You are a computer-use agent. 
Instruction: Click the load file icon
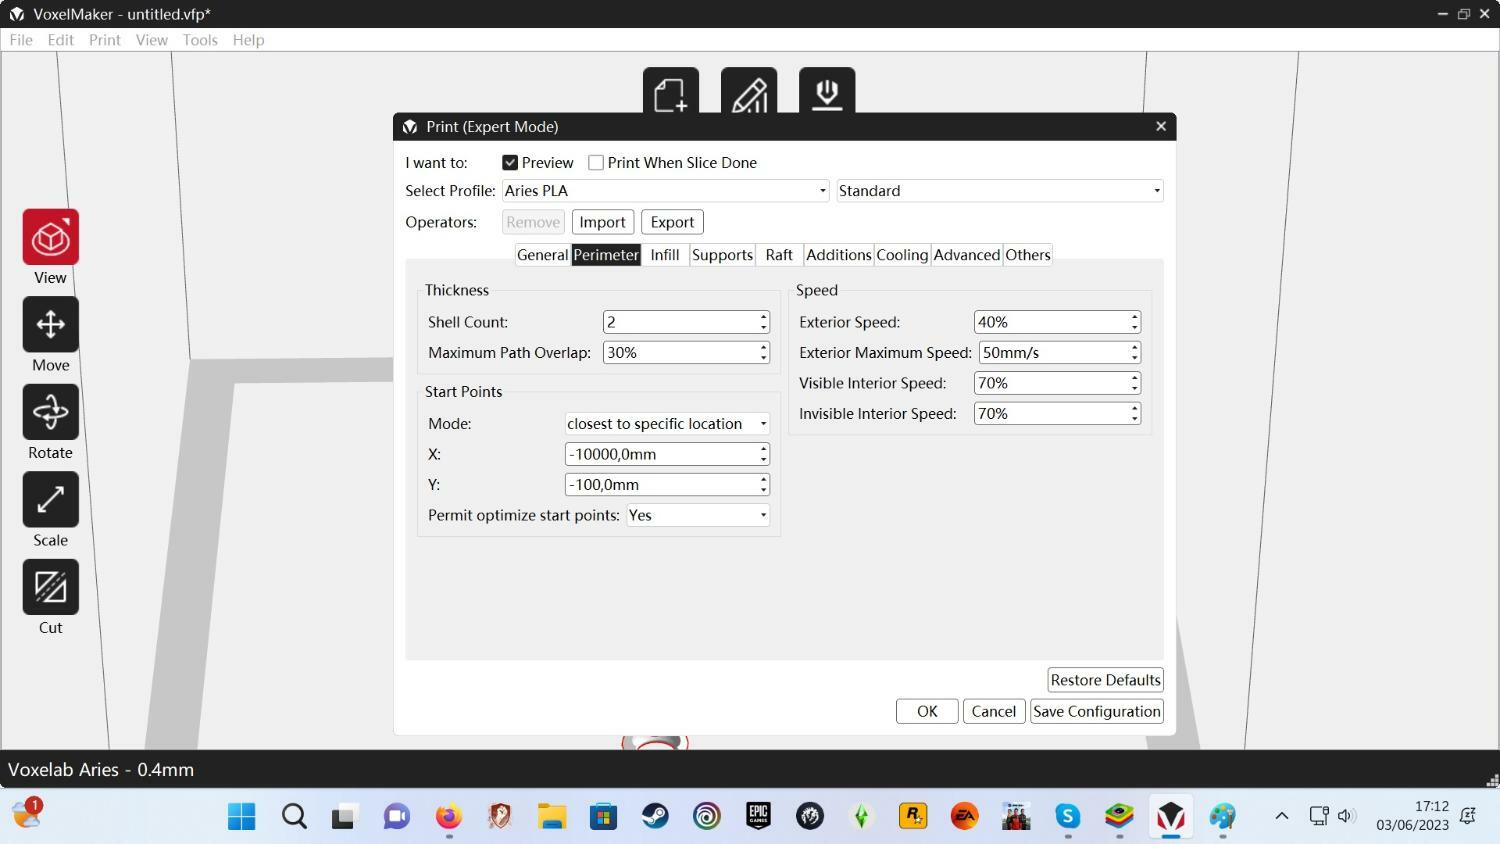point(670,94)
